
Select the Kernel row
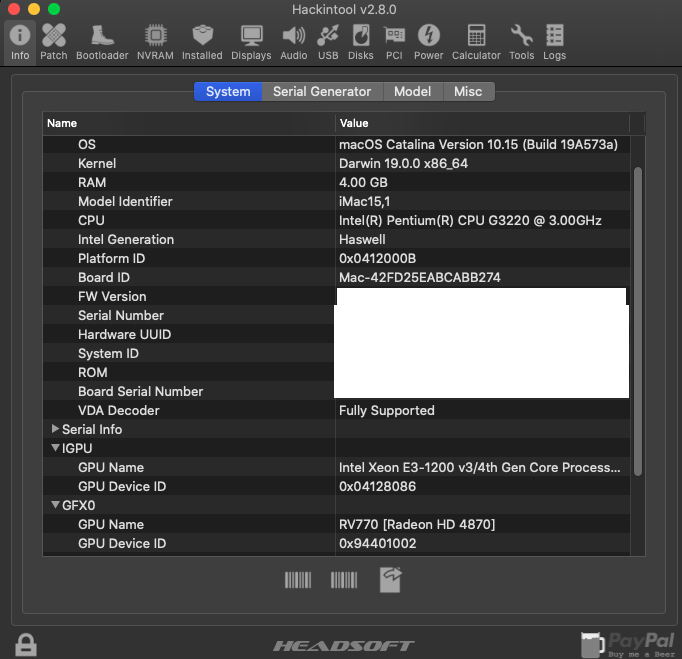pyautogui.click(x=336, y=164)
